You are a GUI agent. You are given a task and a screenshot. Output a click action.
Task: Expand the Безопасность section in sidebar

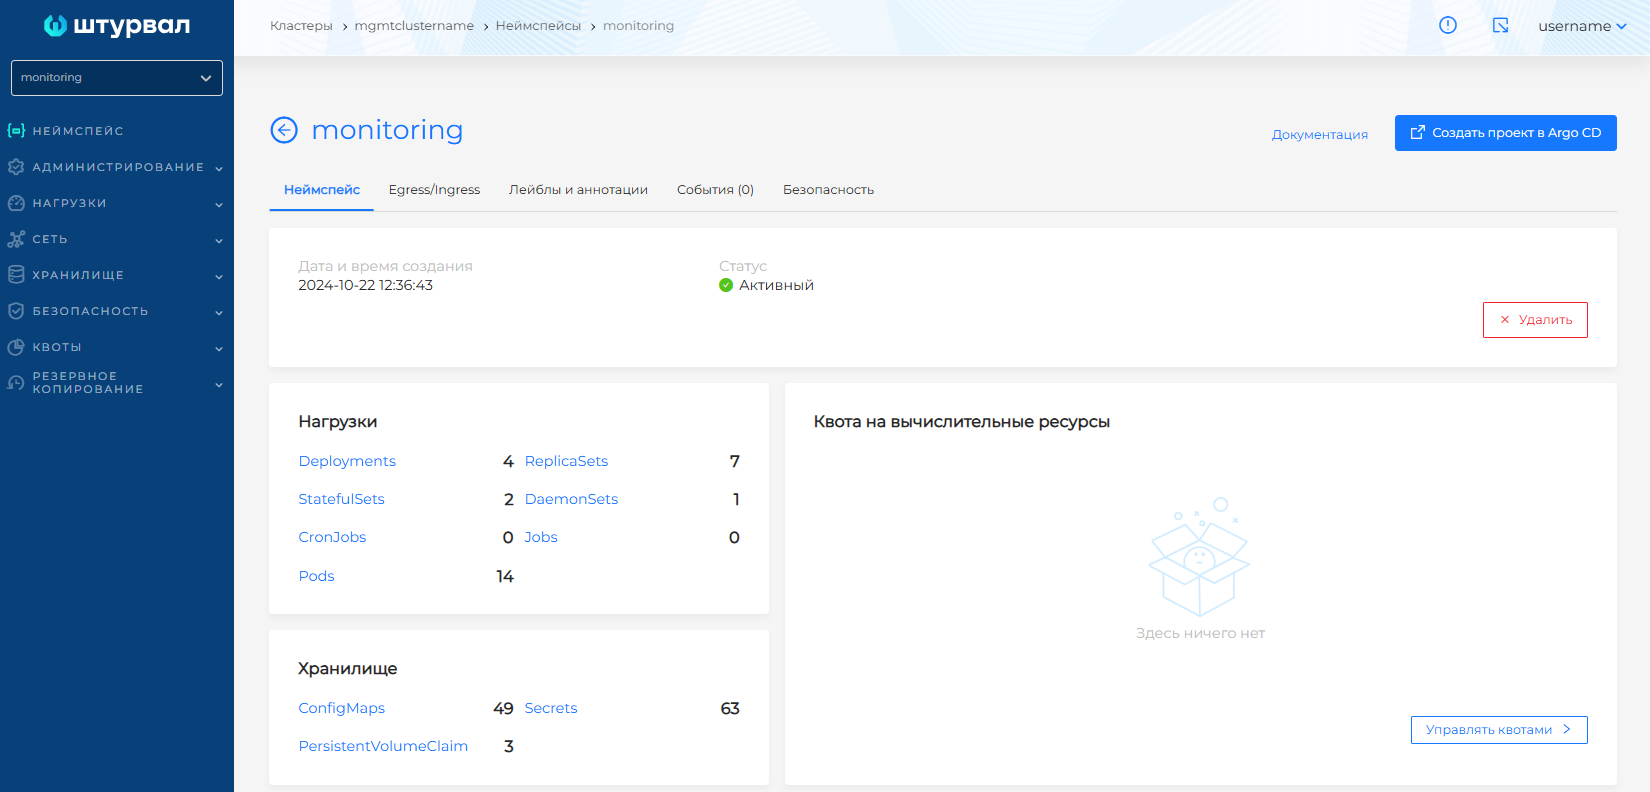click(x=117, y=311)
